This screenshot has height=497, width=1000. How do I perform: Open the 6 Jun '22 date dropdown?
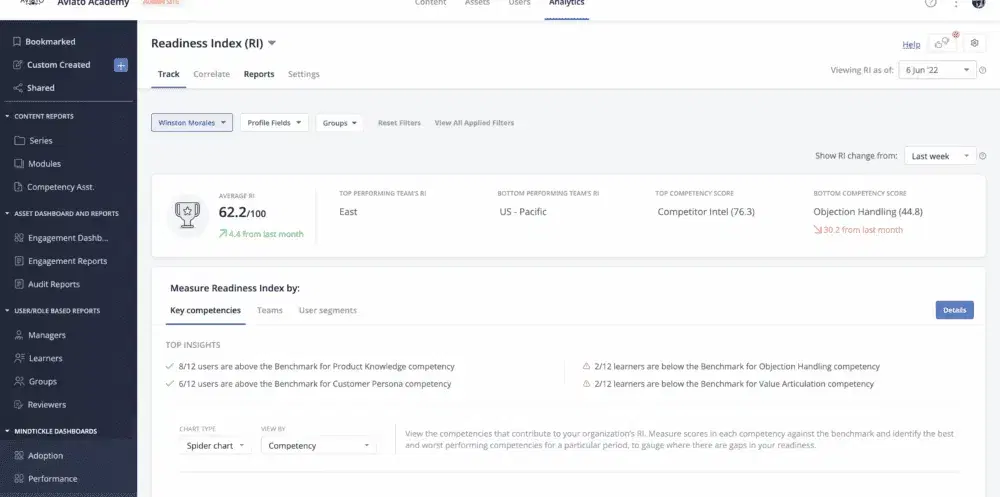[937, 70]
